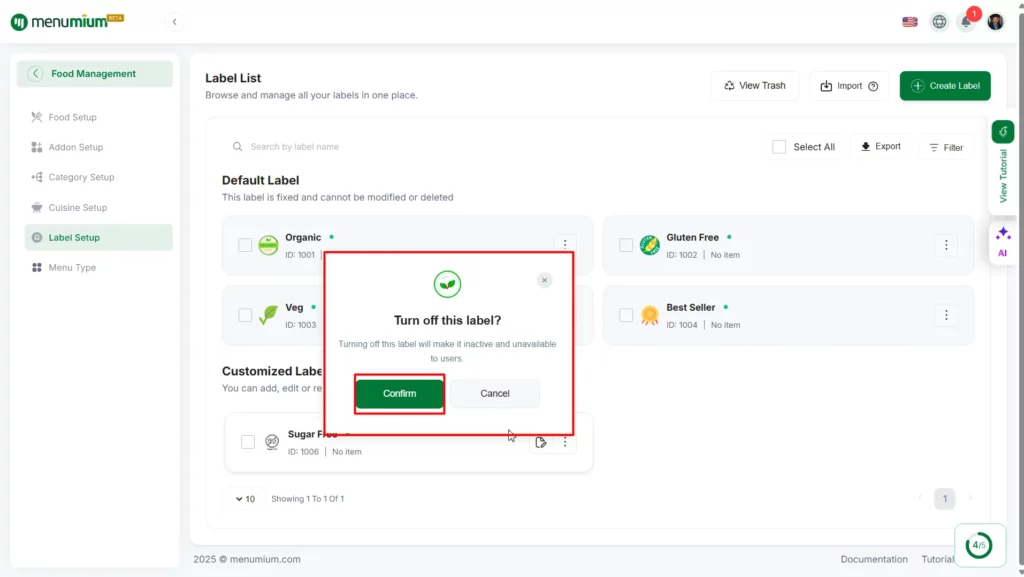Open Best Seller label options menu
The image size is (1024, 577).
pyautogui.click(x=946, y=315)
